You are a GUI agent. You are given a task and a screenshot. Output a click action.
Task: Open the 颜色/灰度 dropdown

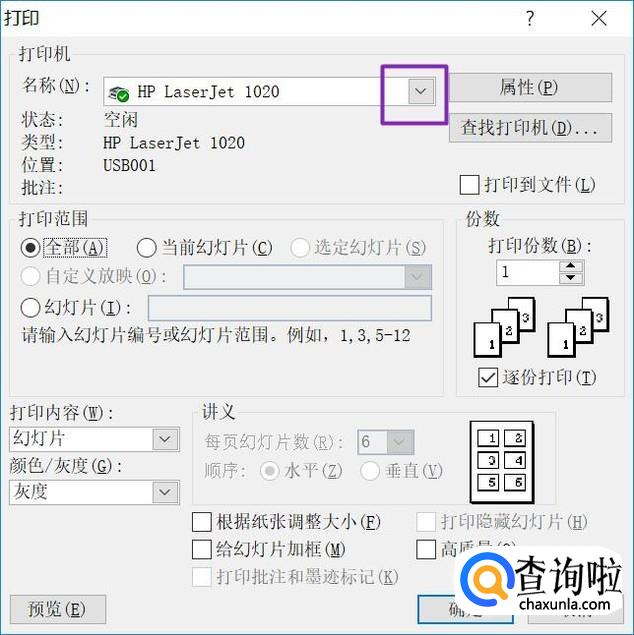165,492
